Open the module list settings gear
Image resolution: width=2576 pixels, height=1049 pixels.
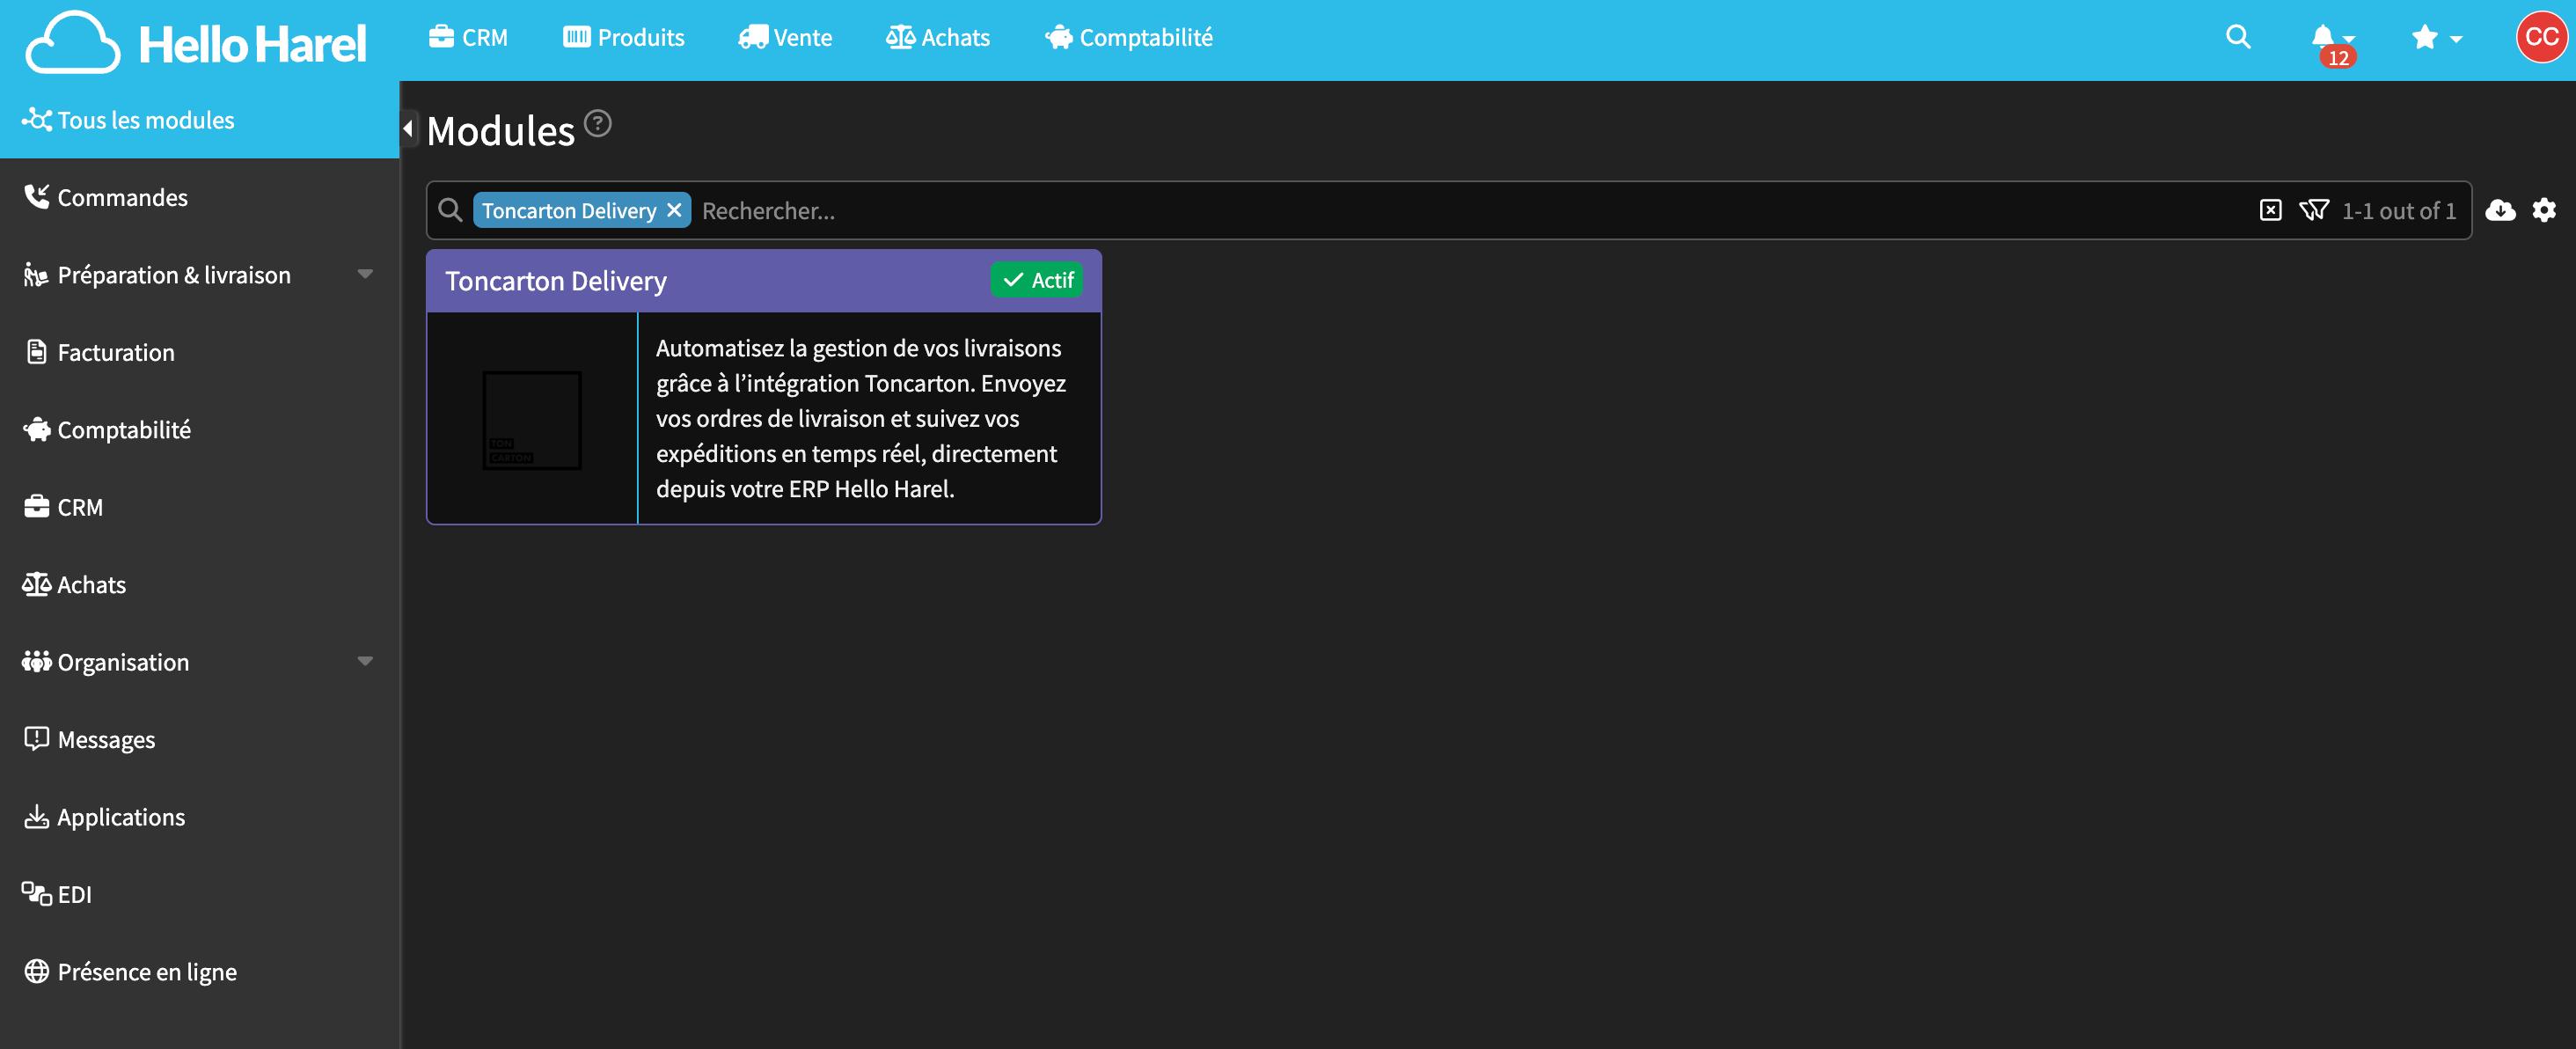(x=2544, y=210)
